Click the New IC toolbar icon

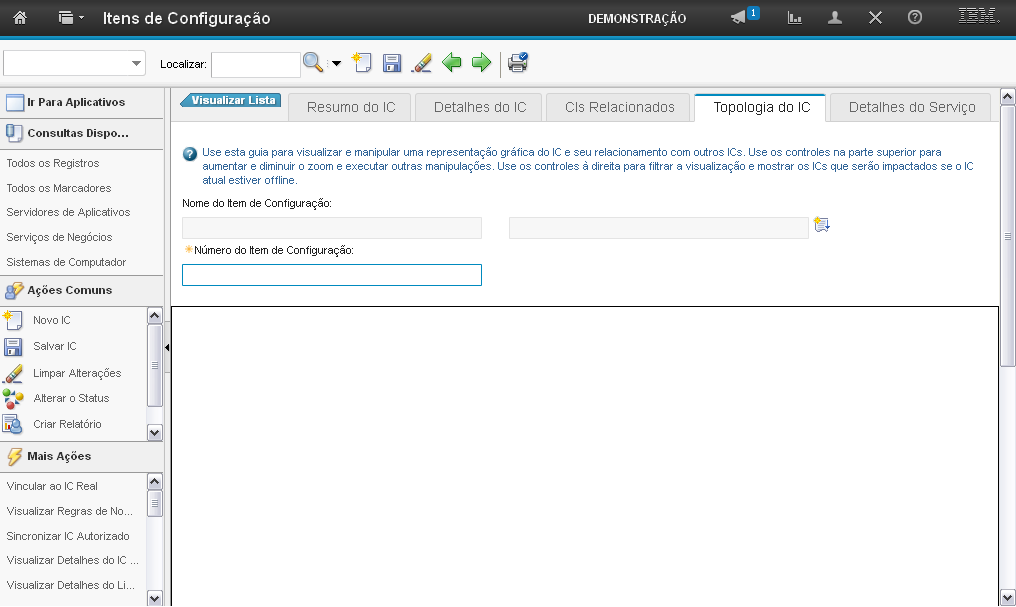pyautogui.click(x=362, y=63)
